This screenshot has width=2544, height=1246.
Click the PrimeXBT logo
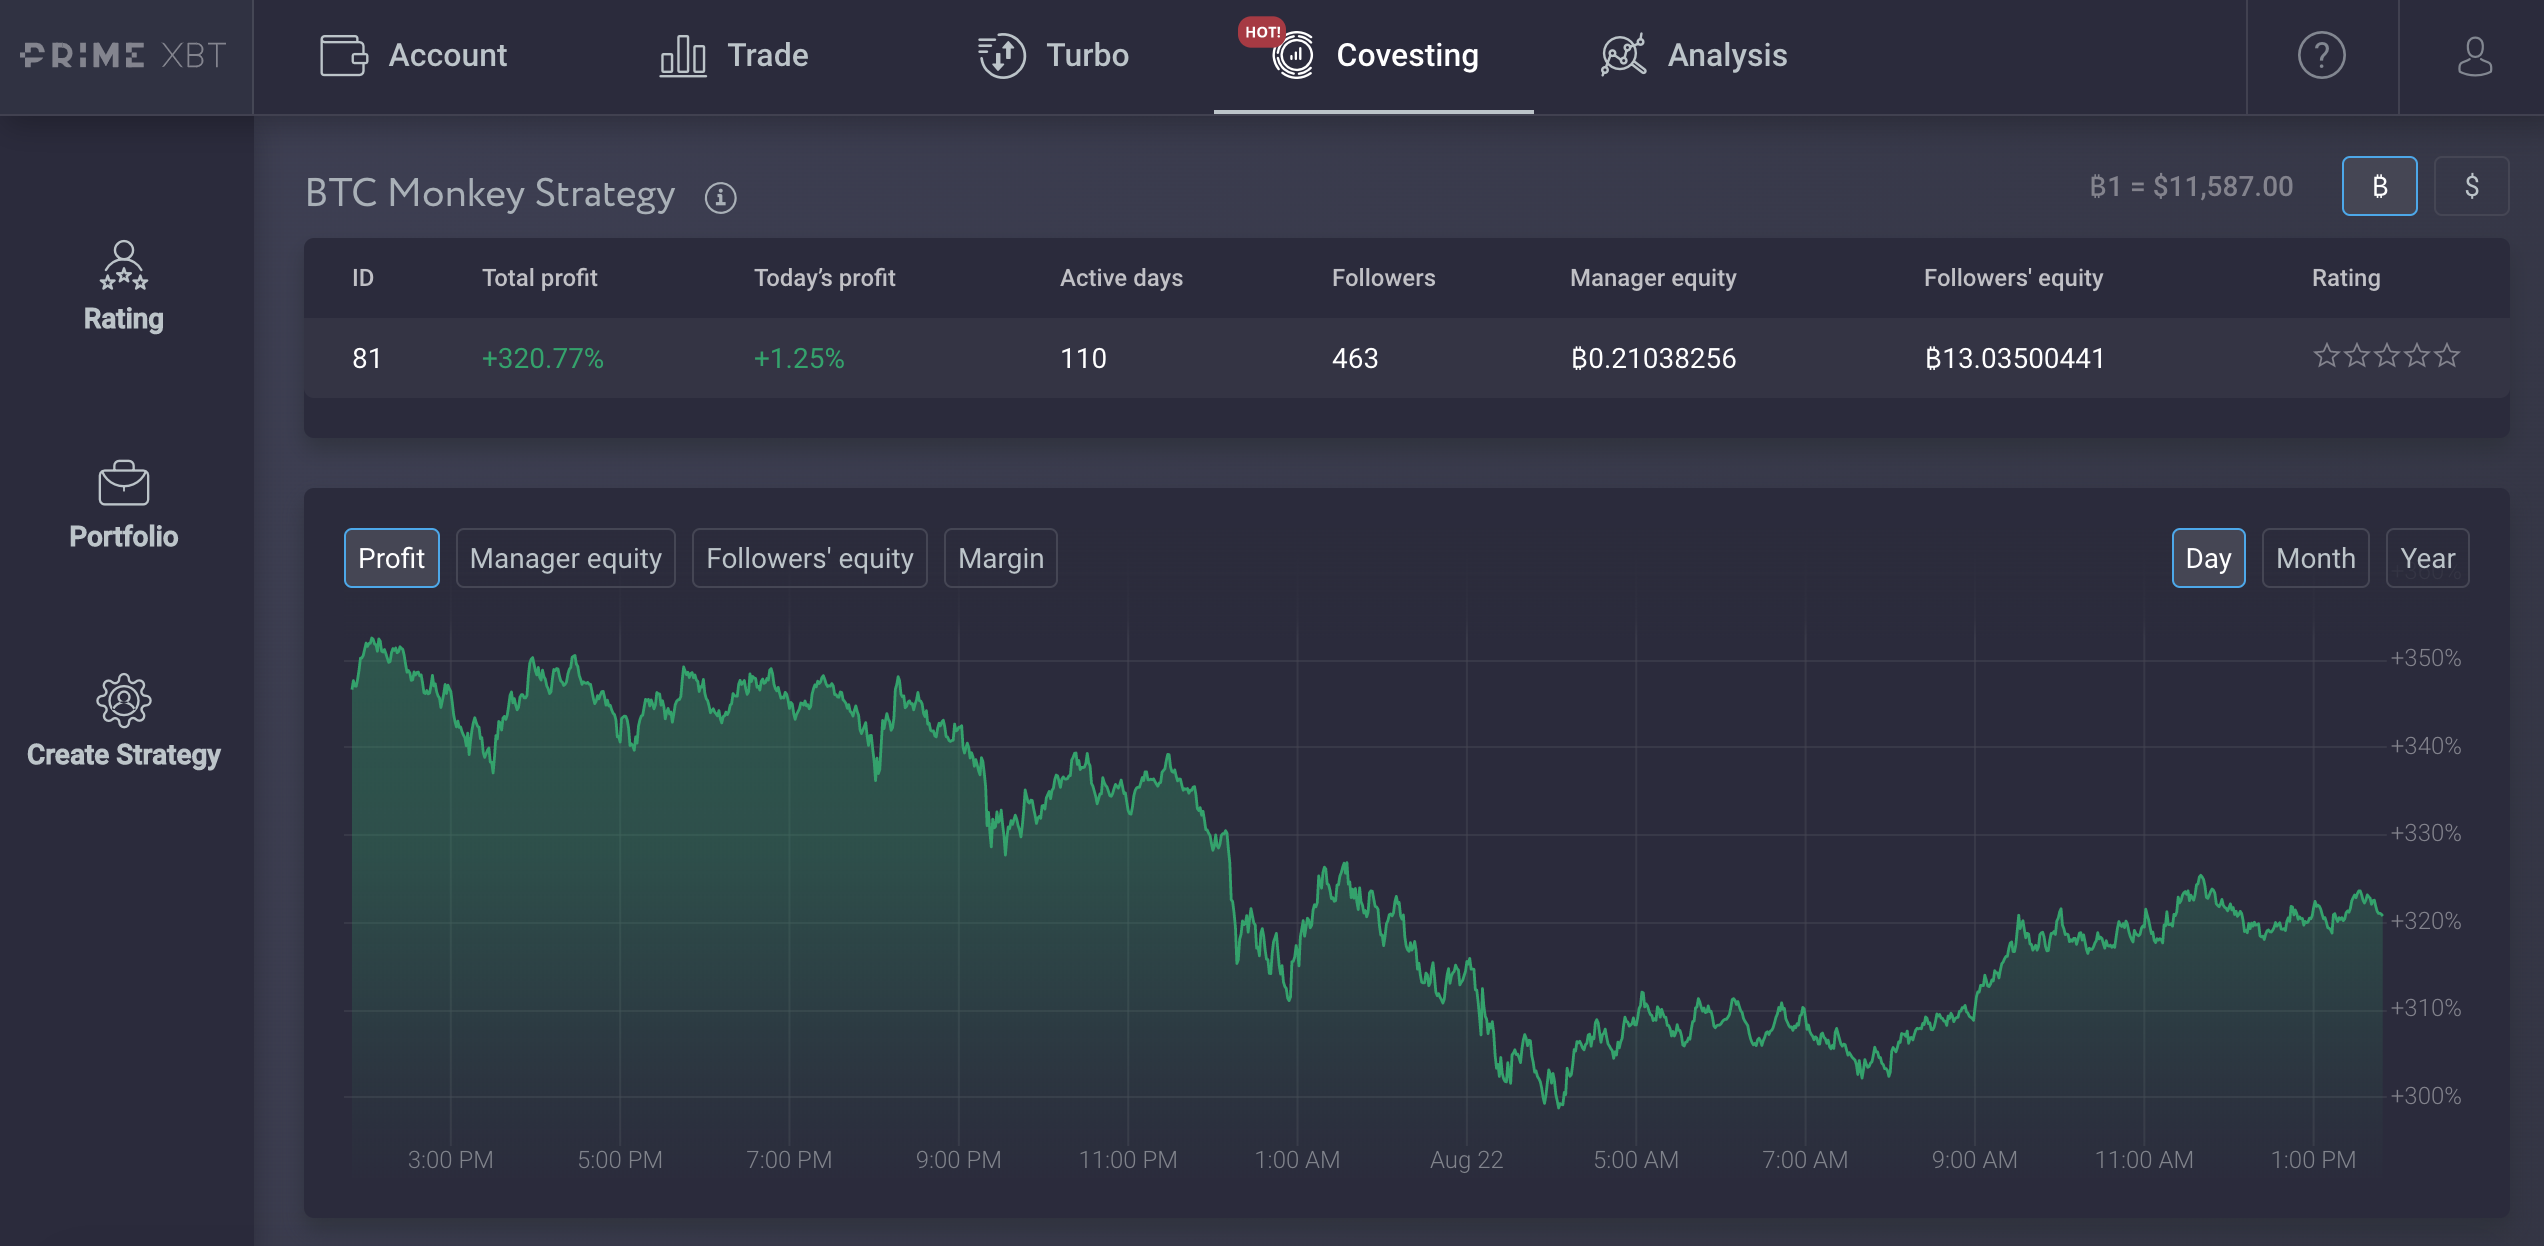click(x=124, y=55)
